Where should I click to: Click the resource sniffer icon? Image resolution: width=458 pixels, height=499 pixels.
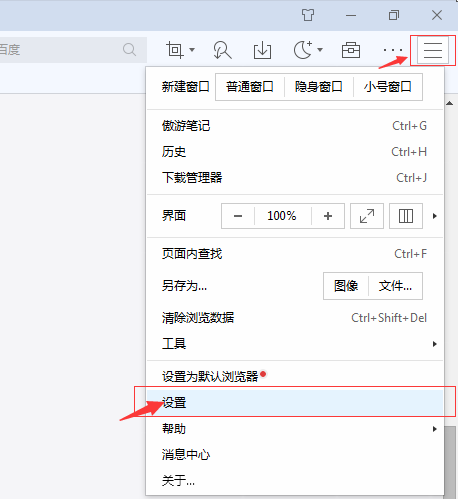[222, 50]
